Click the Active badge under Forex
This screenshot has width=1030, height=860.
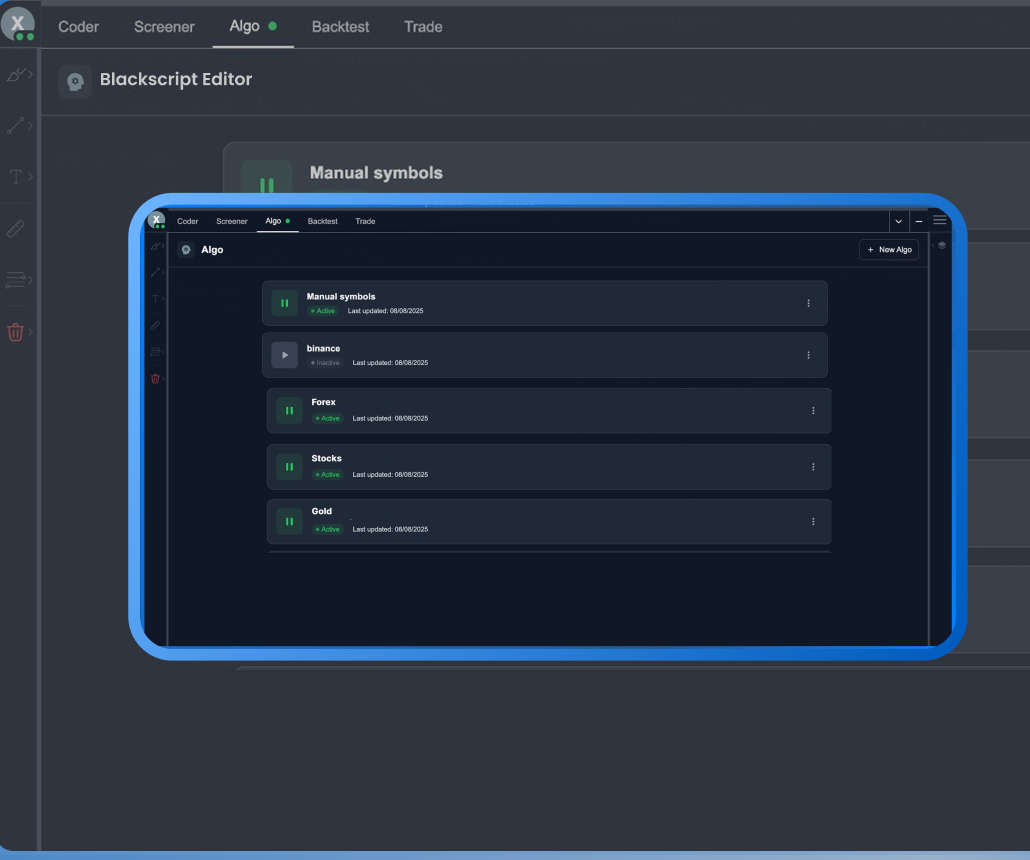[328, 419]
